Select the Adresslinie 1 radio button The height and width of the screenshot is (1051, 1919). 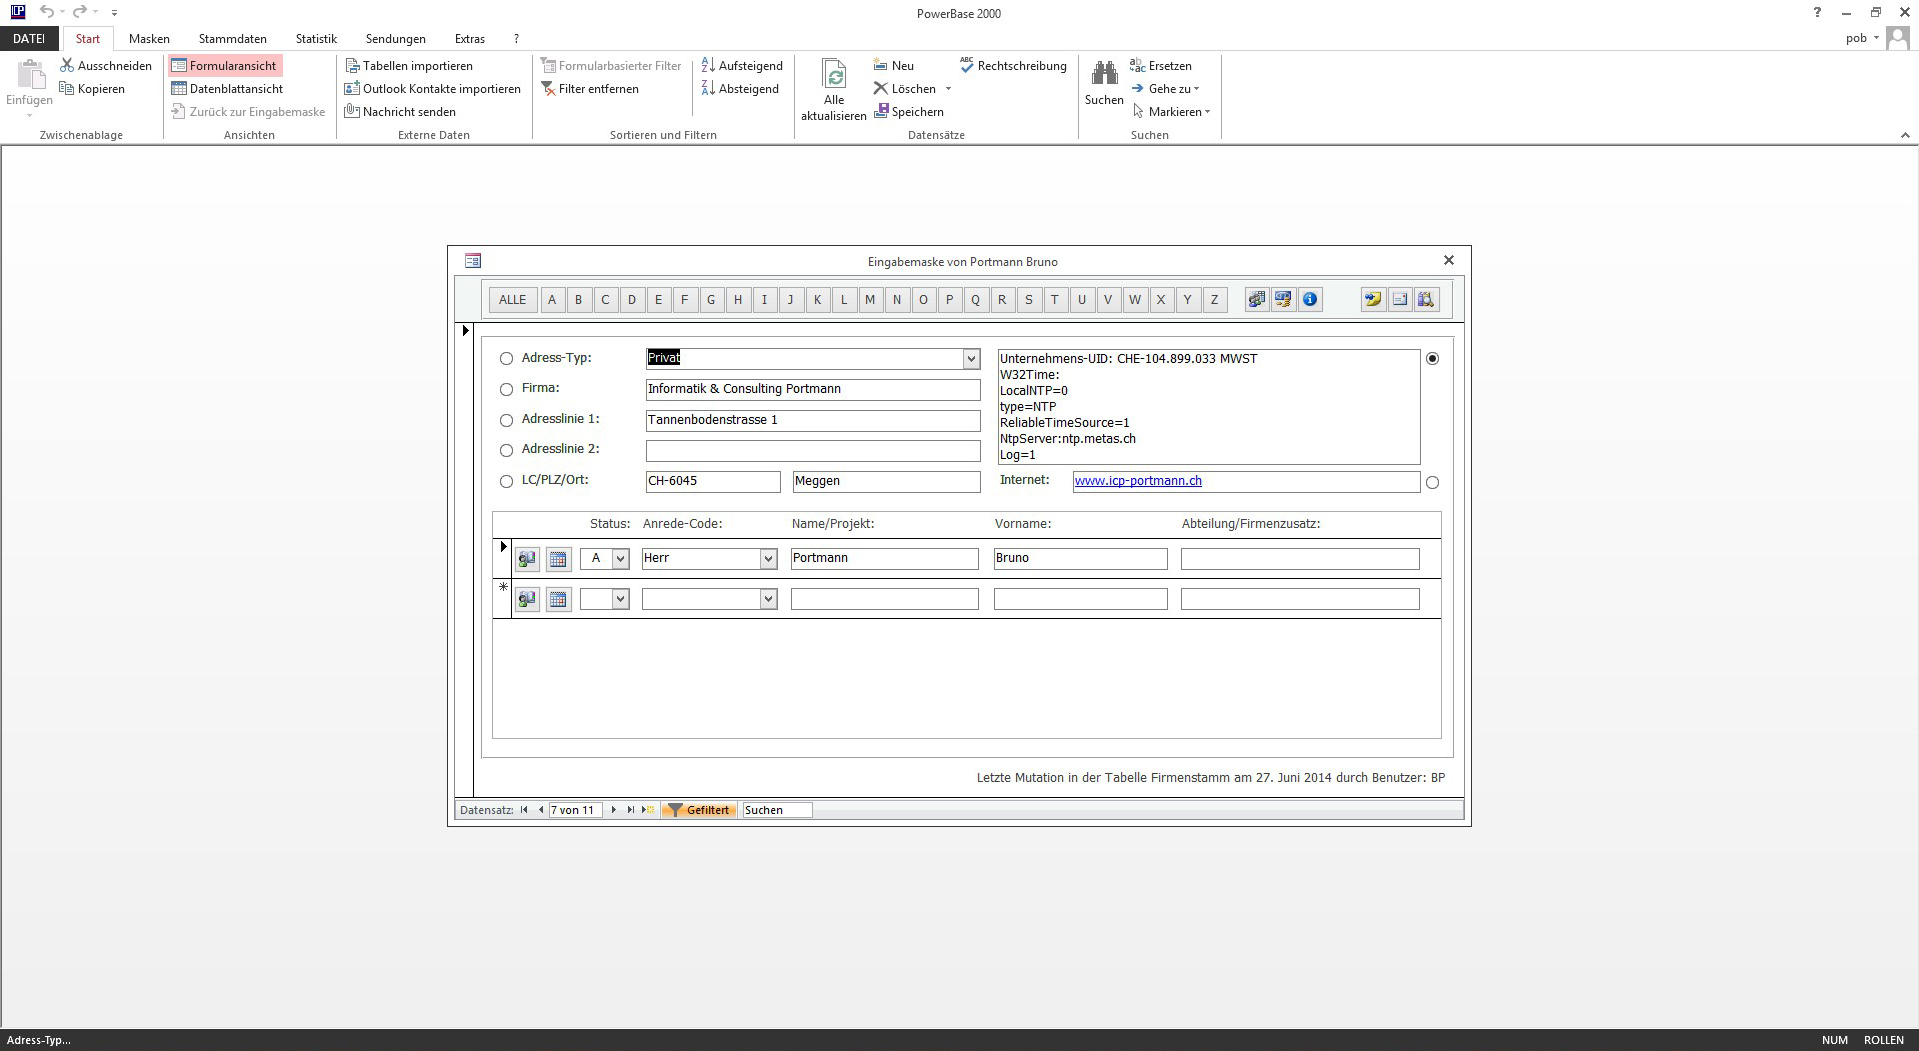point(506,421)
